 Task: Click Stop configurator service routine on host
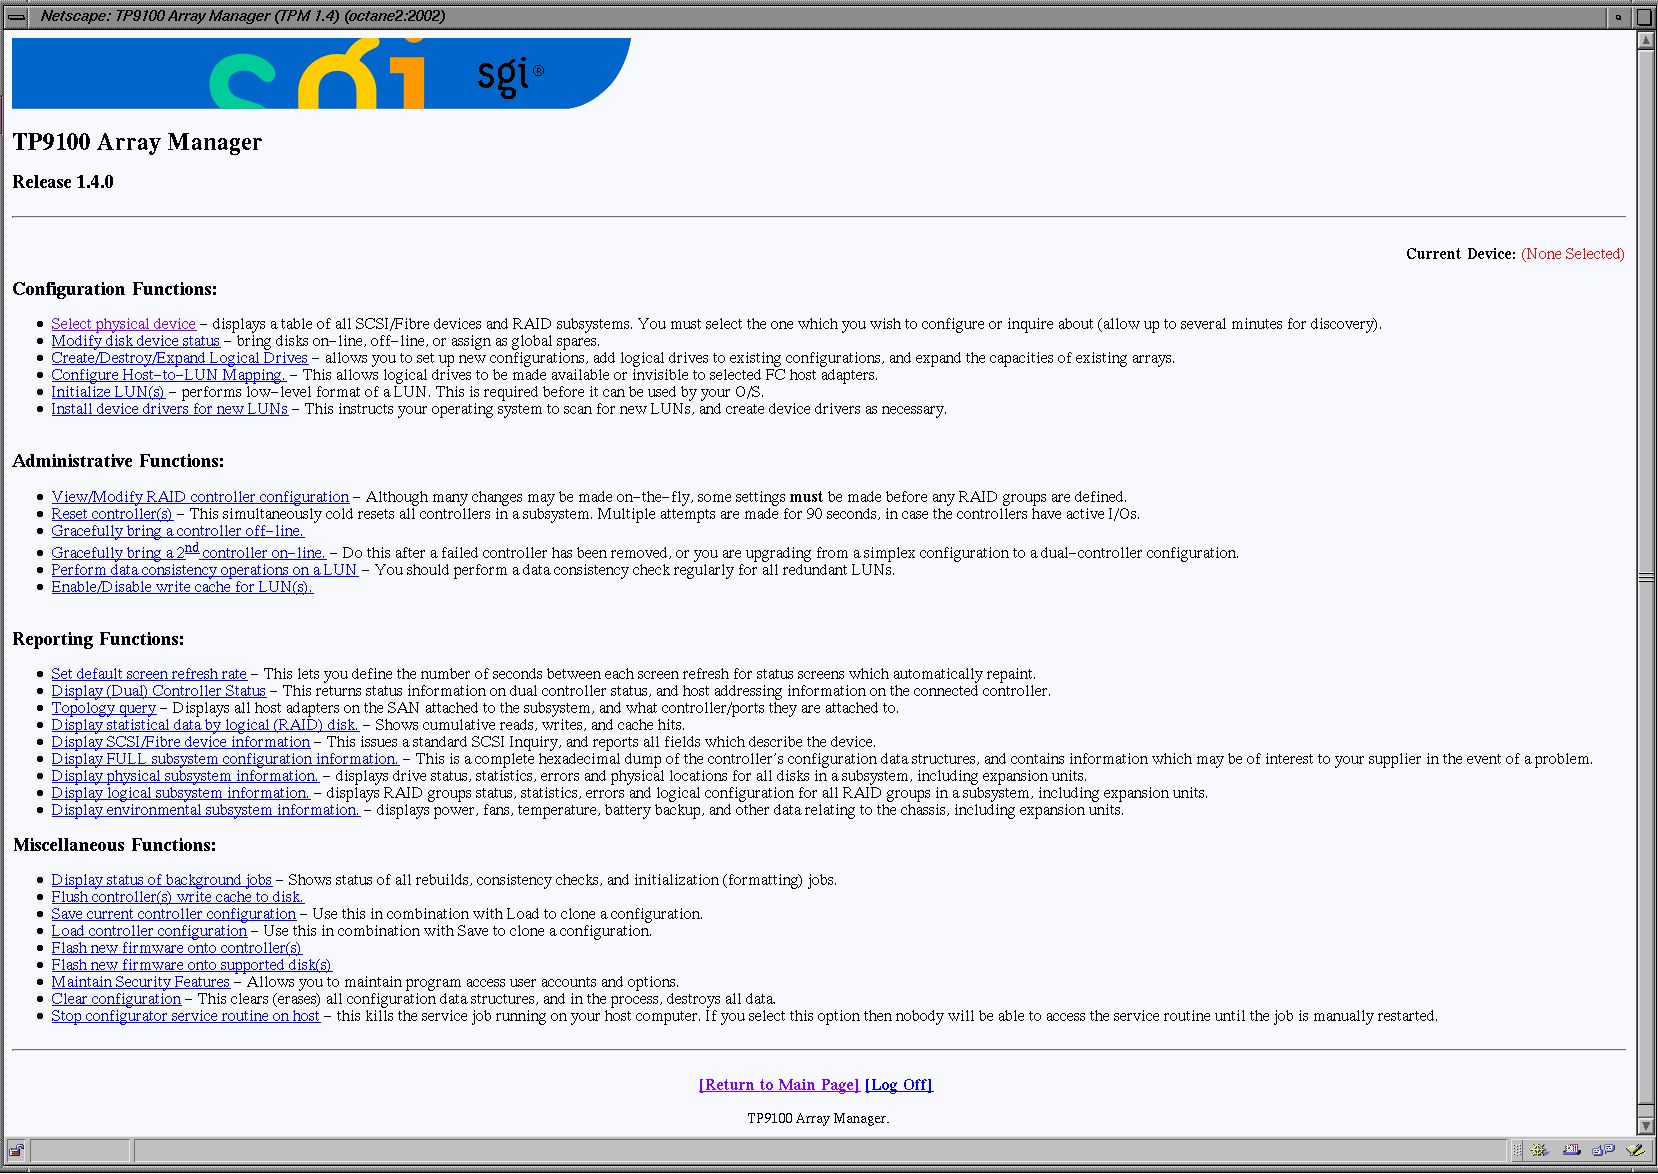tap(185, 1016)
